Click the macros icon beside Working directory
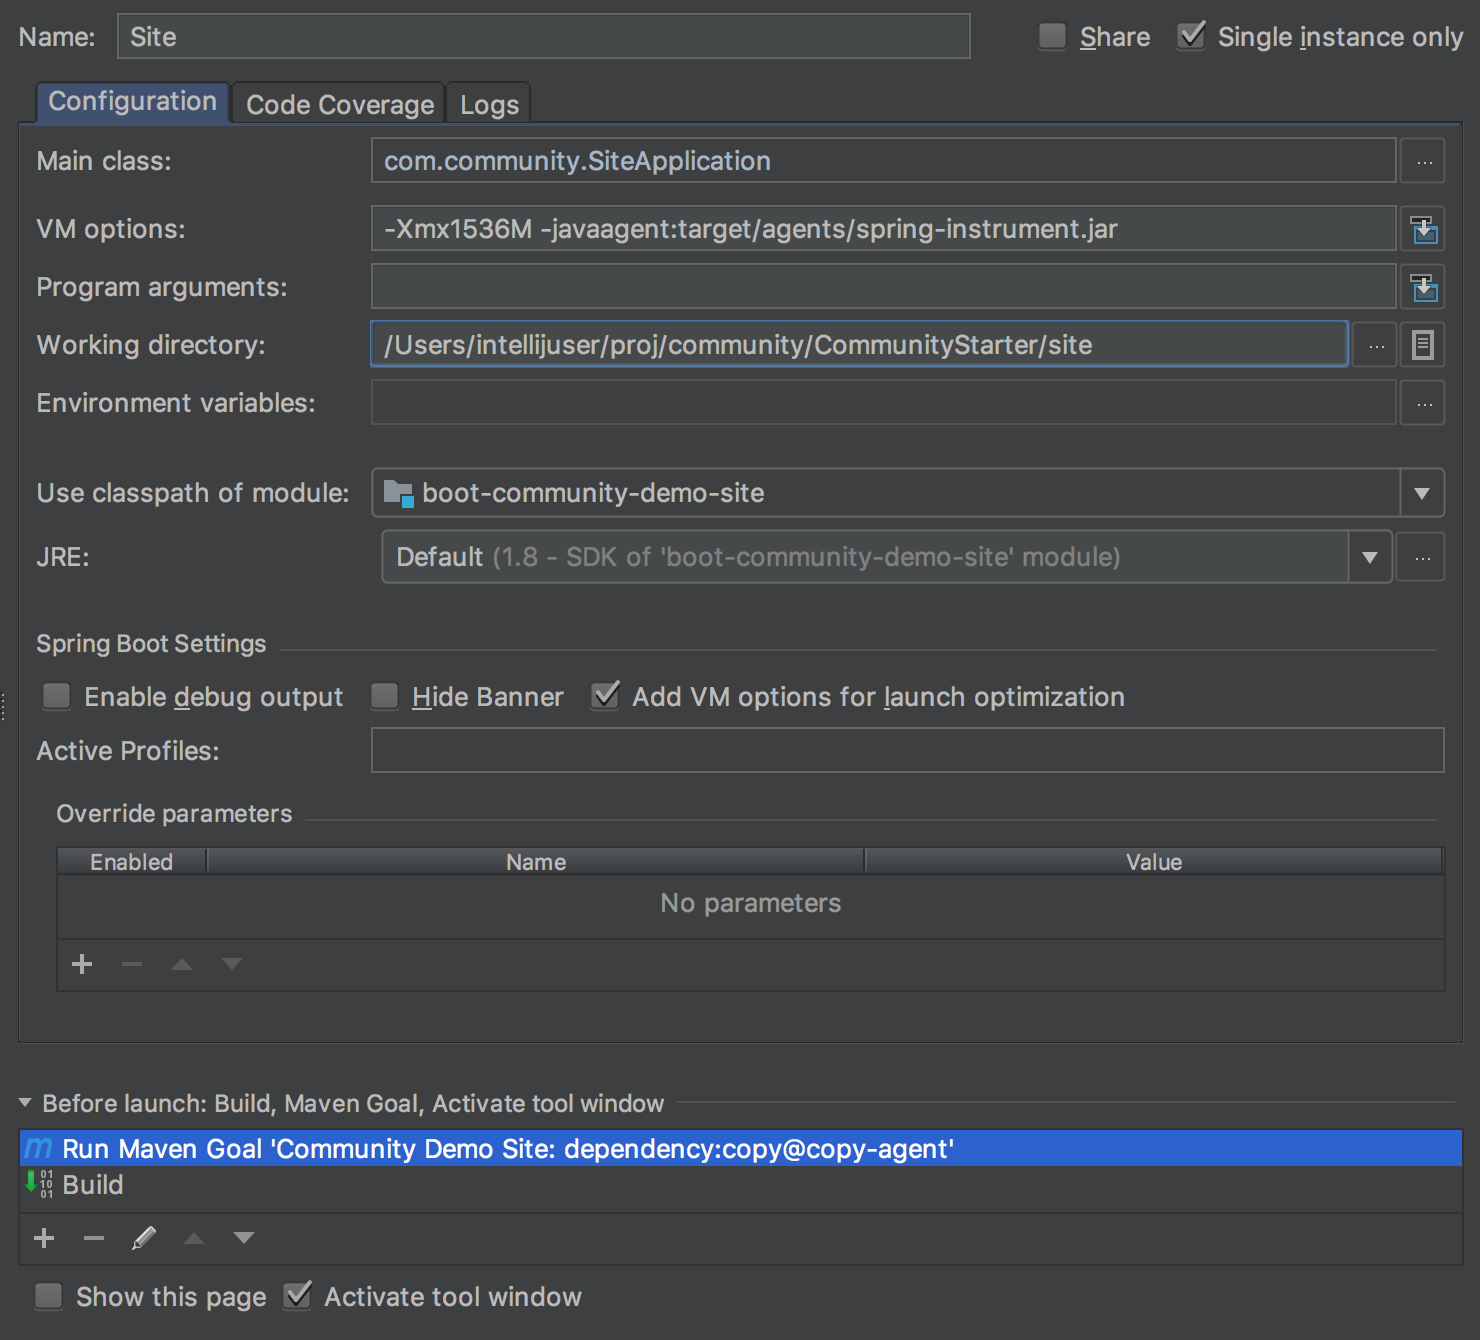The width and height of the screenshot is (1480, 1340). click(1422, 344)
